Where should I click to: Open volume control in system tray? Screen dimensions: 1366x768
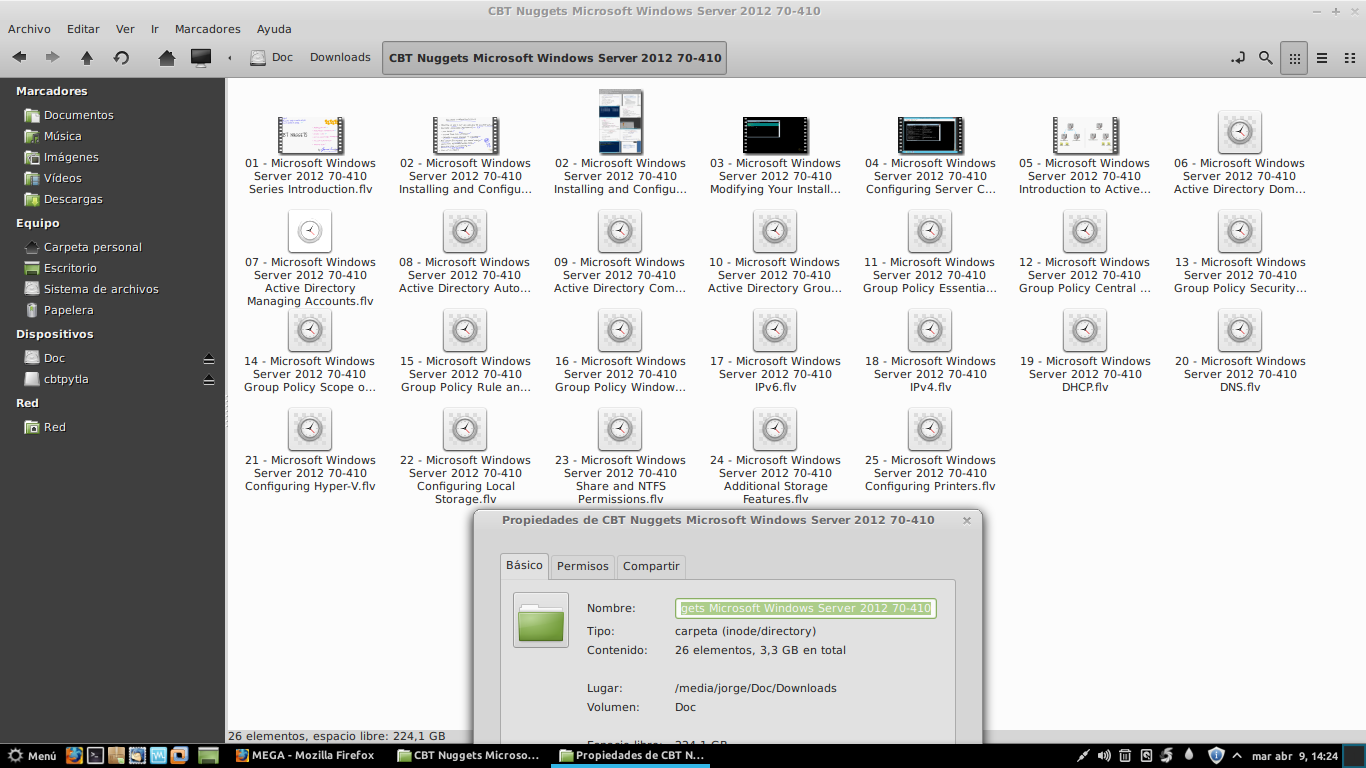pos(1104,756)
